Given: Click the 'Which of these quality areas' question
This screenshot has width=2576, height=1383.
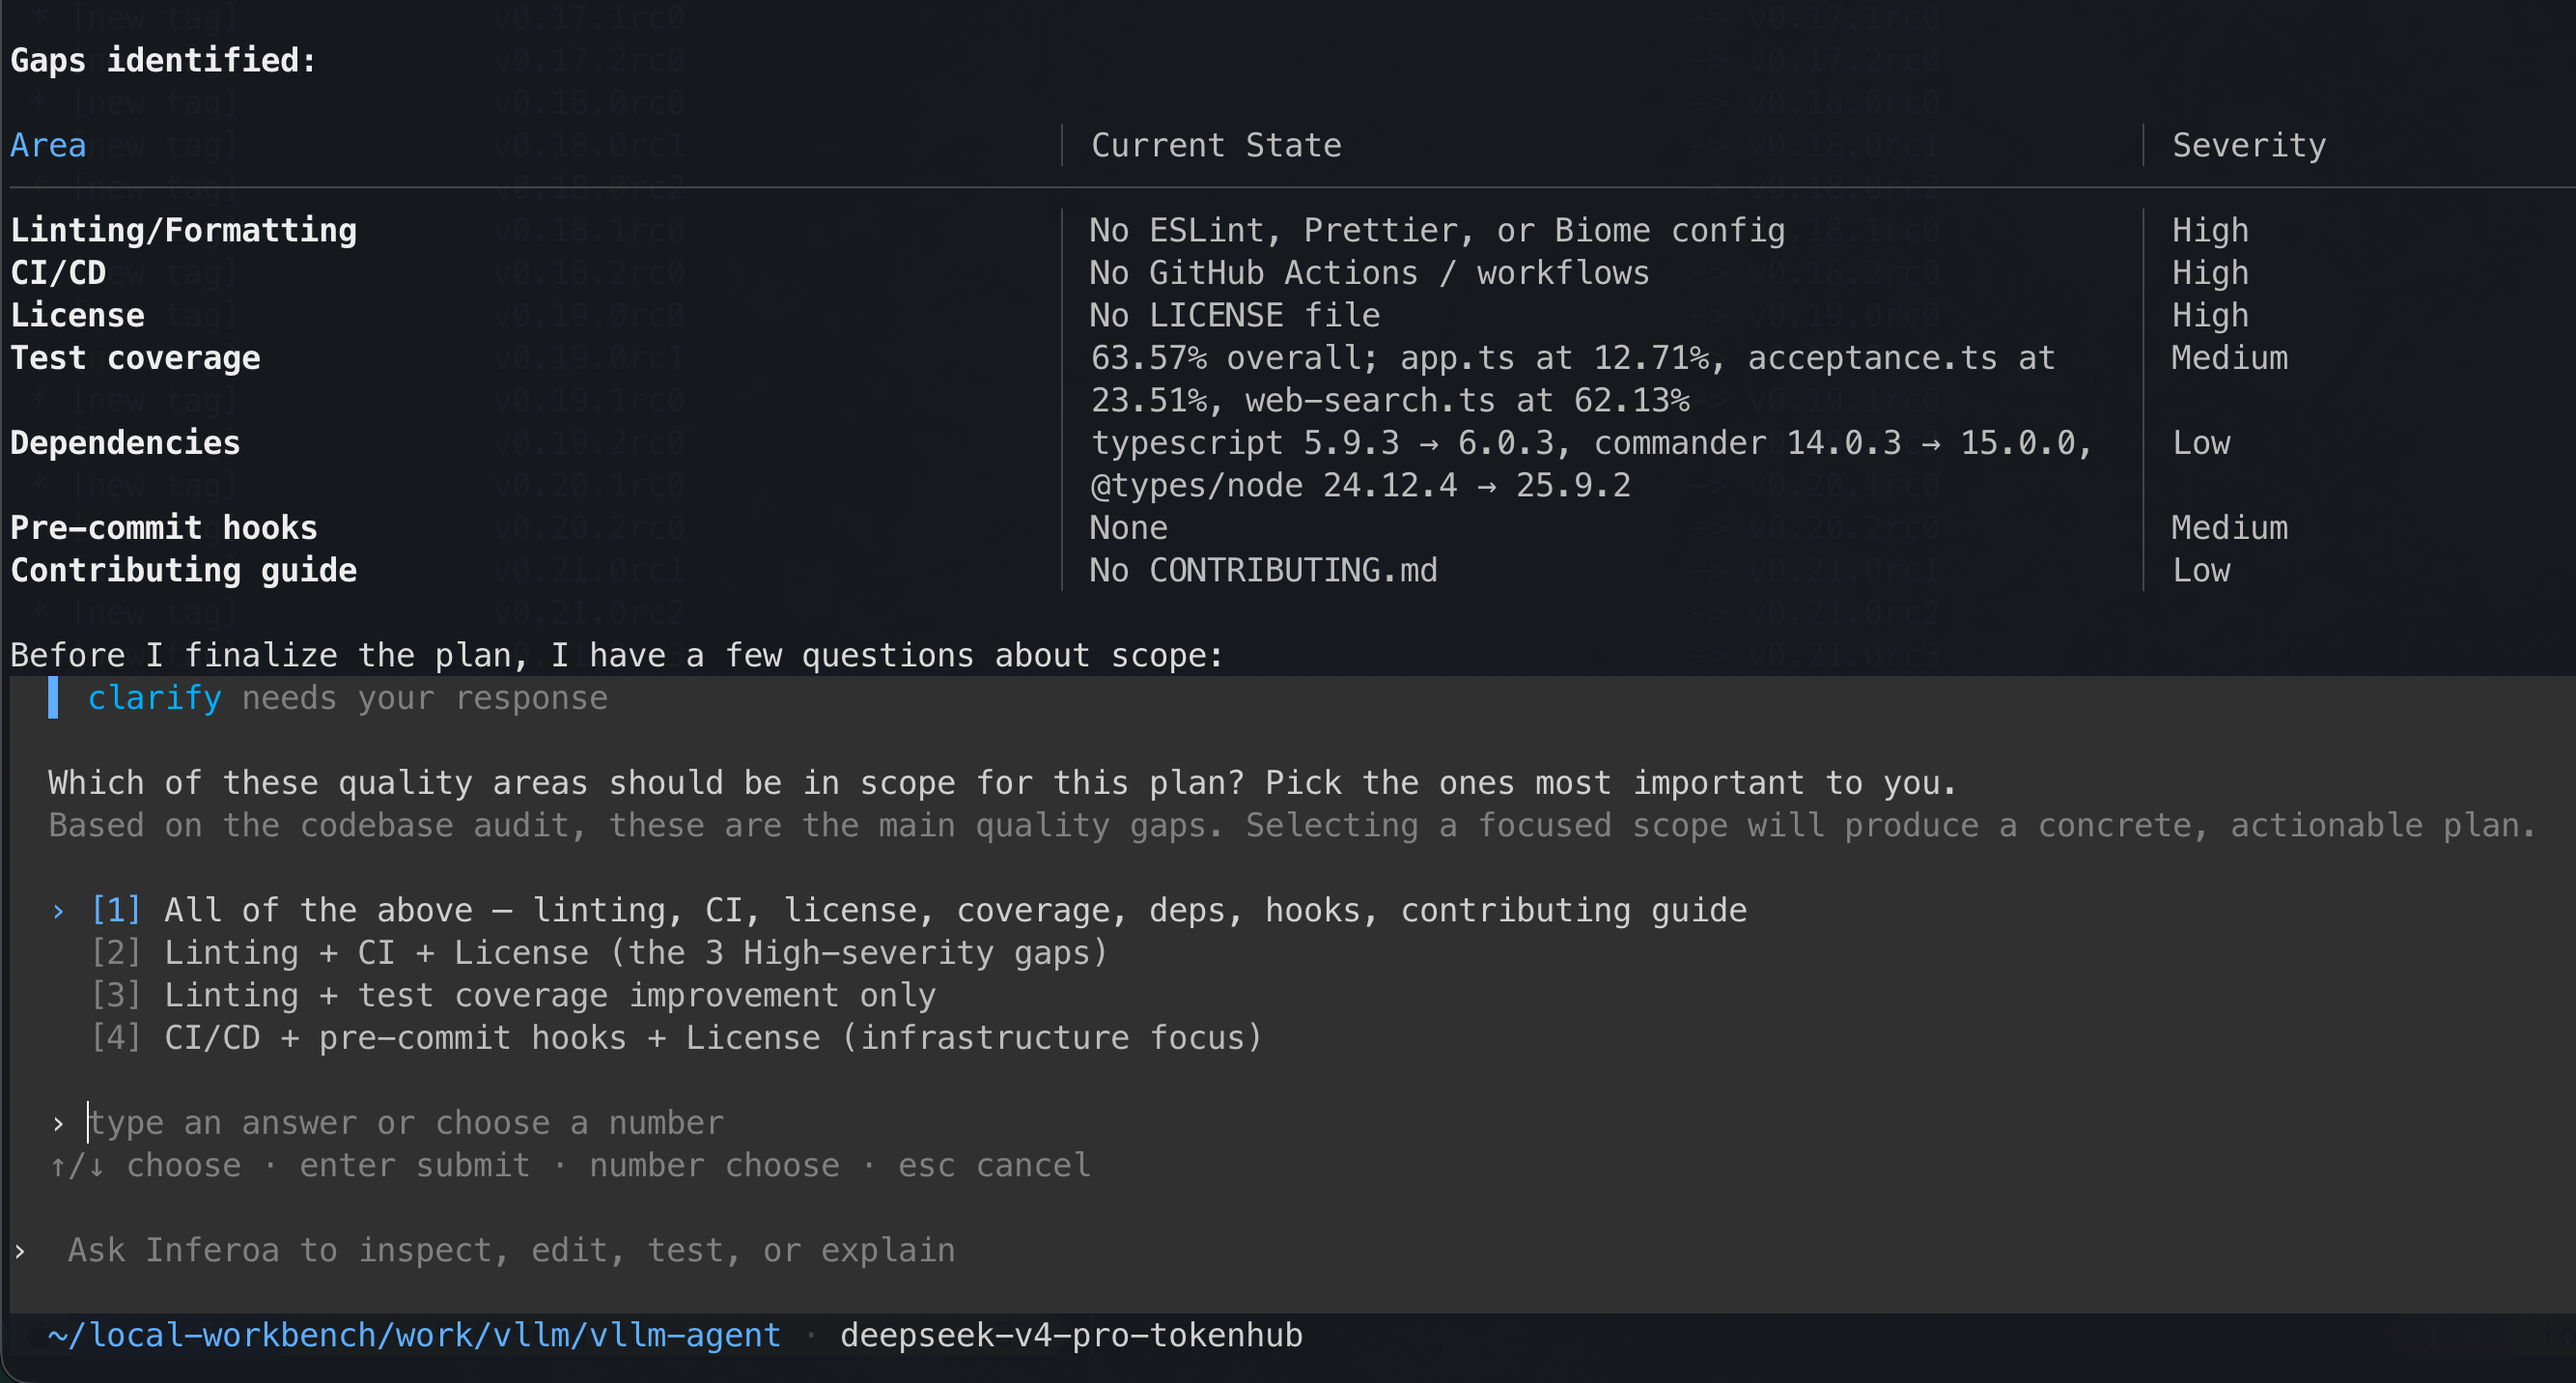Looking at the screenshot, I should pos(1002,782).
